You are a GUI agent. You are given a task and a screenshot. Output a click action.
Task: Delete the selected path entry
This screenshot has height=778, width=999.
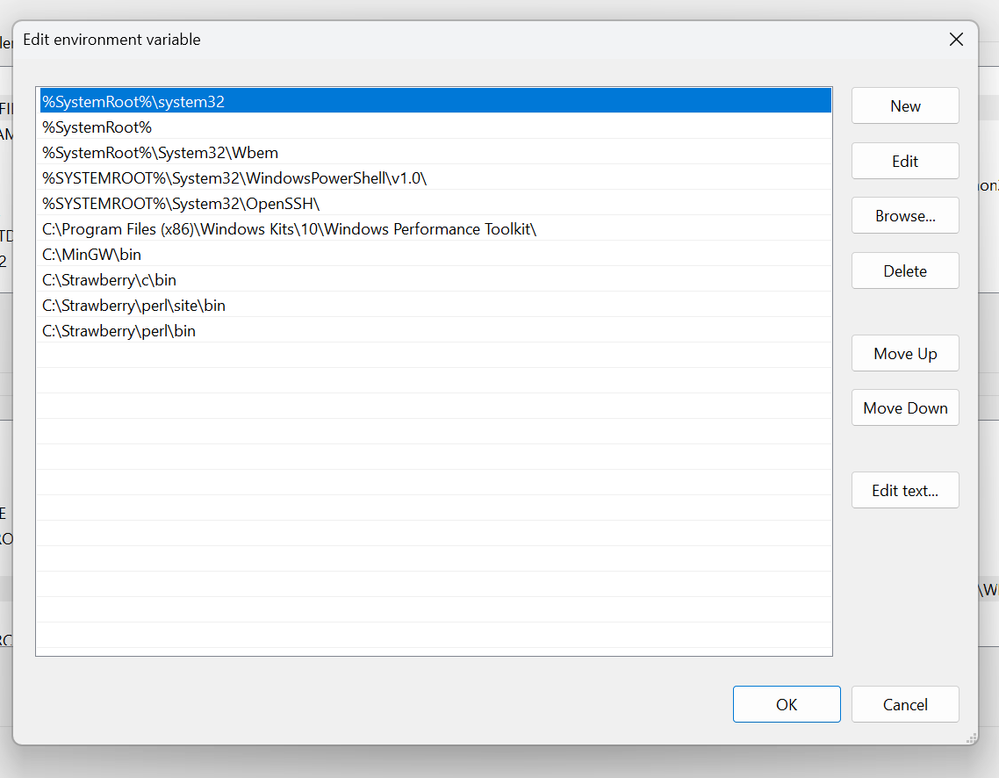[x=905, y=271]
